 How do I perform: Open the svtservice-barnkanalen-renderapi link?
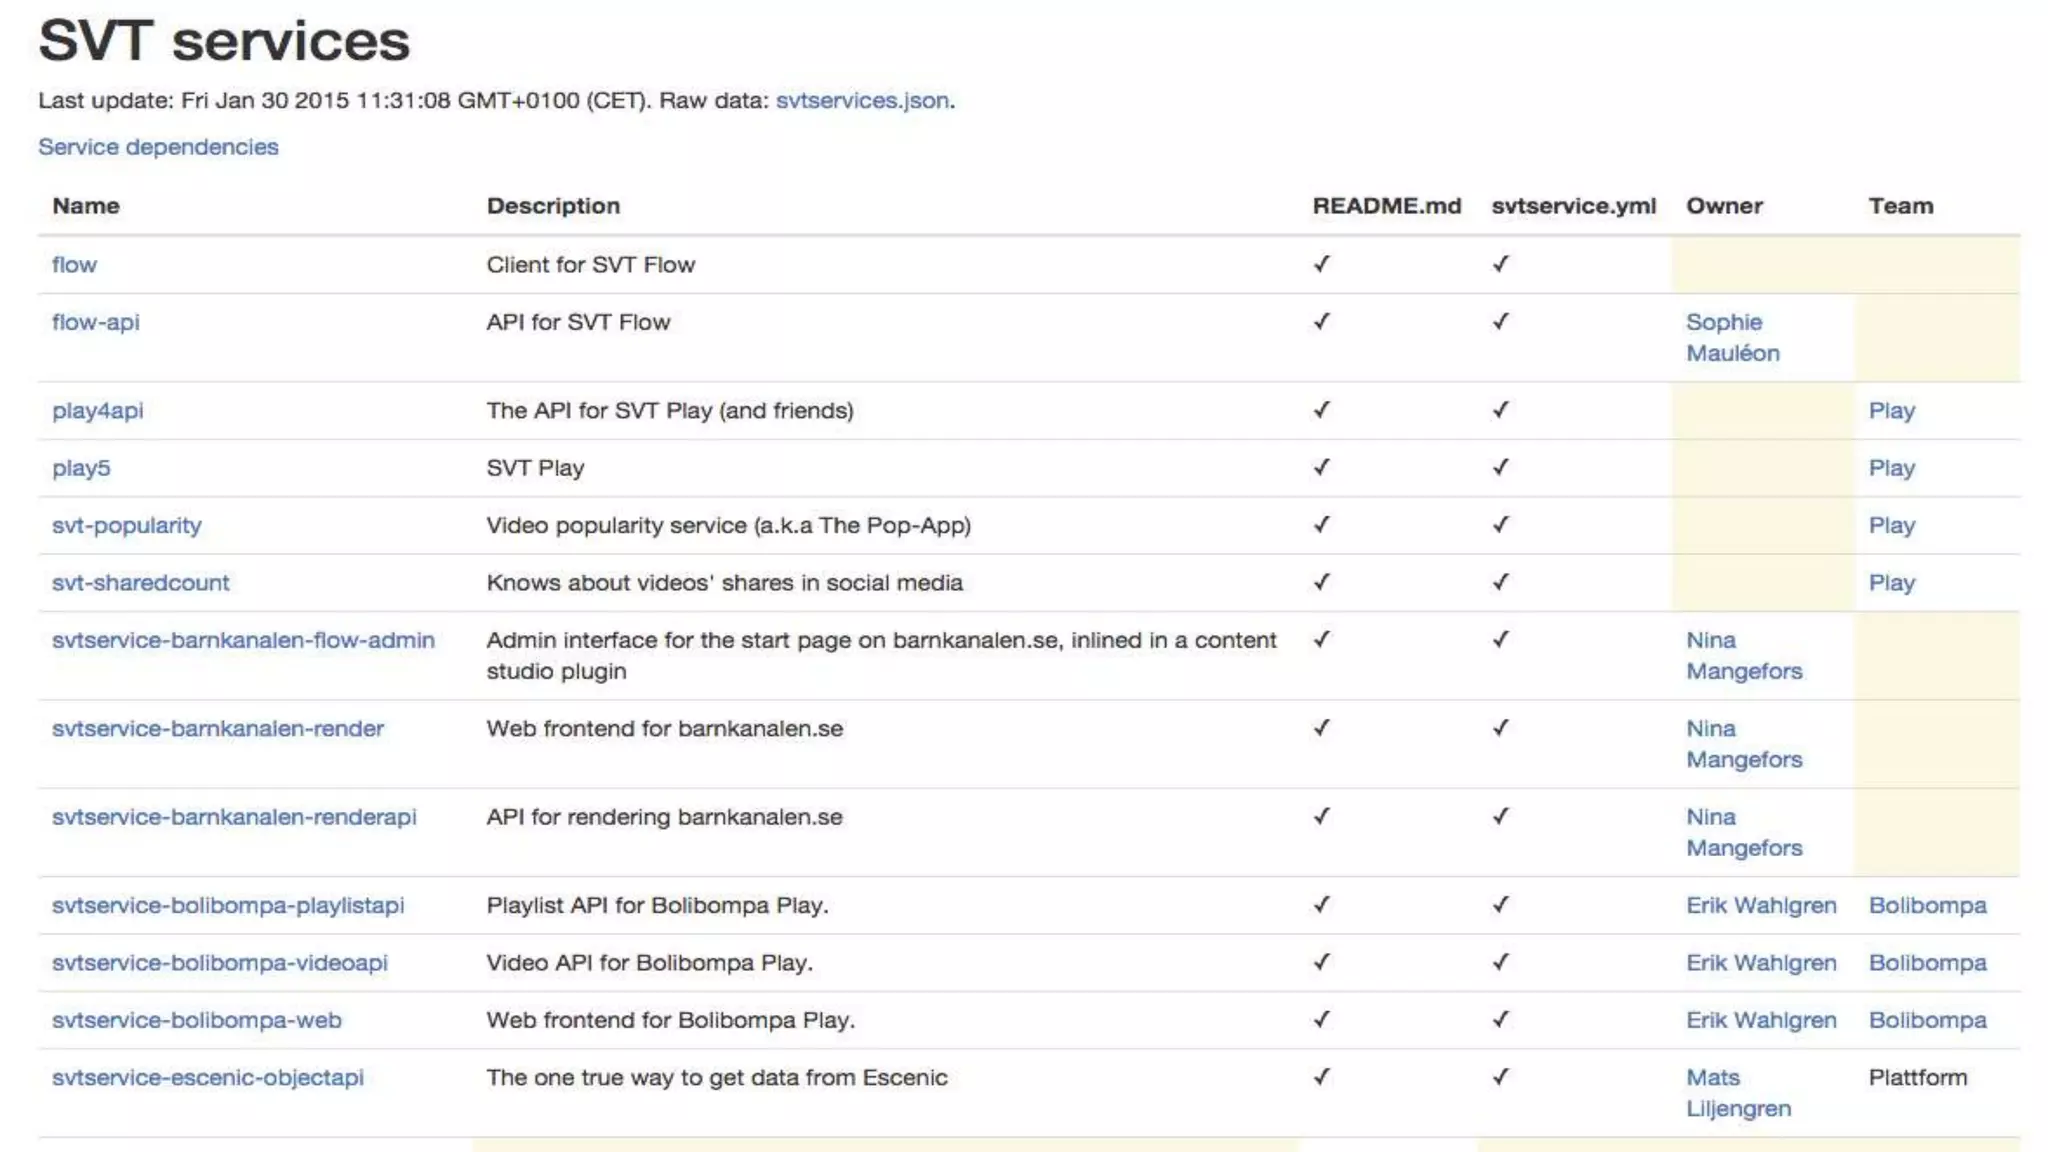pos(234,817)
